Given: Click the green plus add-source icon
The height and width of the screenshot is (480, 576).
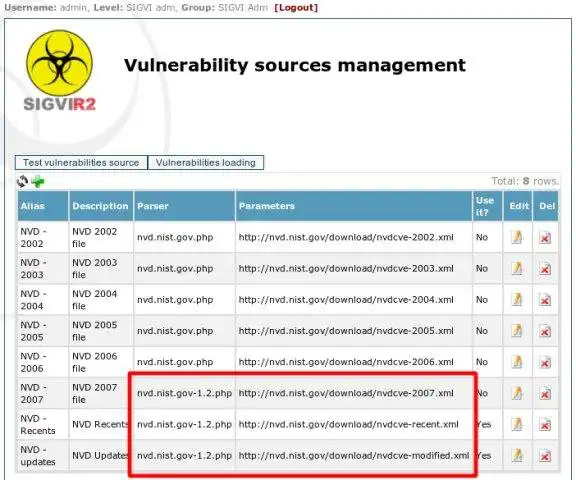Looking at the screenshot, I should coord(38,181).
